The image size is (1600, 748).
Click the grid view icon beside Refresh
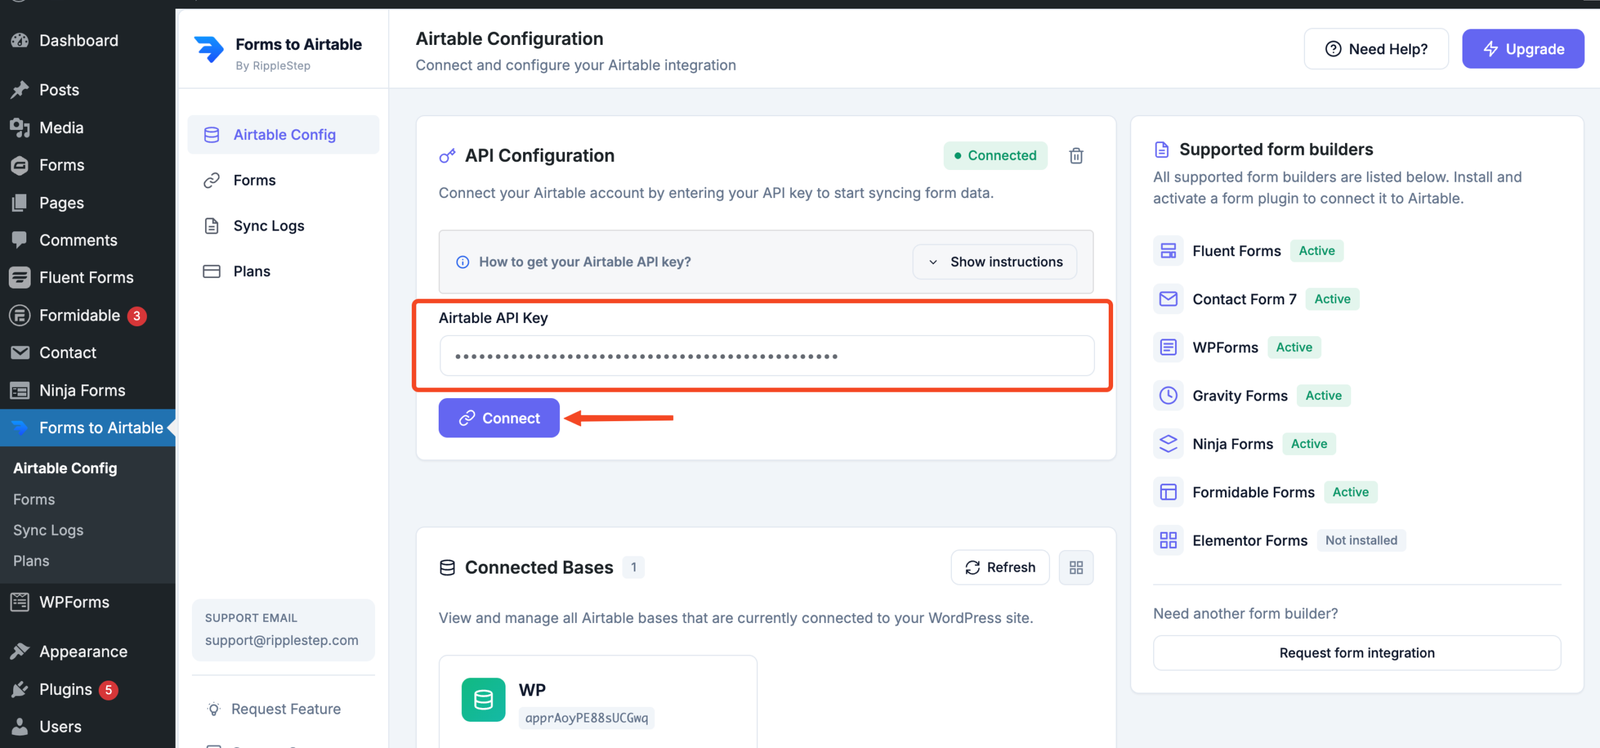point(1076,568)
